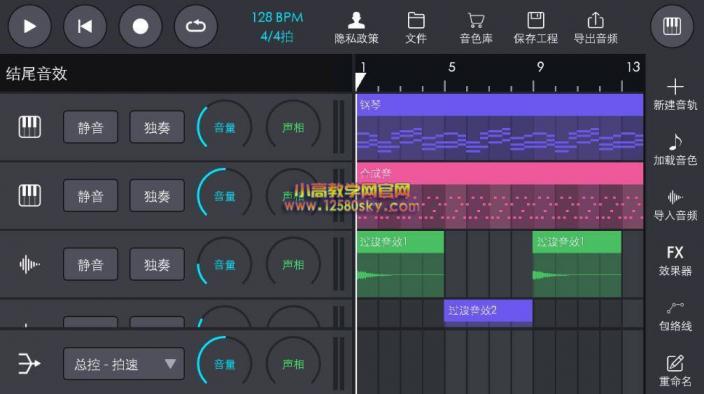The width and height of the screenshot is (704, 394).
Task: Open the 包络线 envelope editor
Action: click(x=675, y=316)
